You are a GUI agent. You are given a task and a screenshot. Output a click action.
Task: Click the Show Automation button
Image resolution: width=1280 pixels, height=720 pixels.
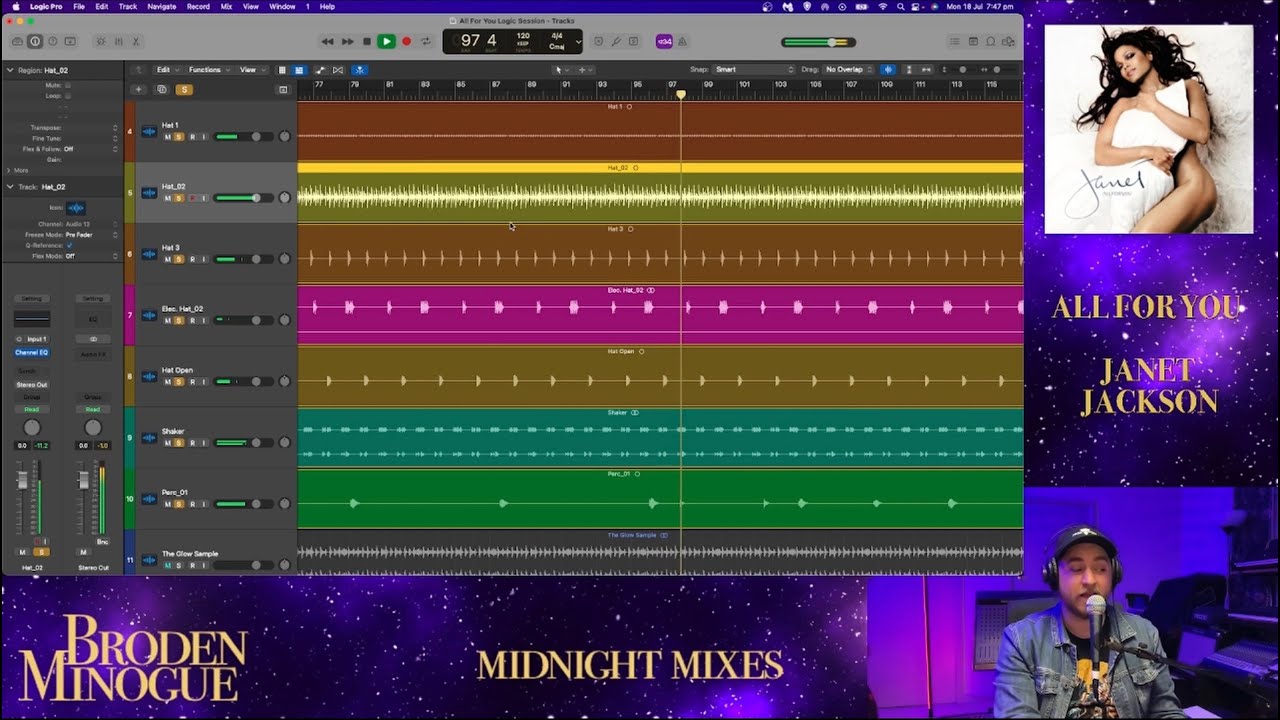click(x=320, y=70)
